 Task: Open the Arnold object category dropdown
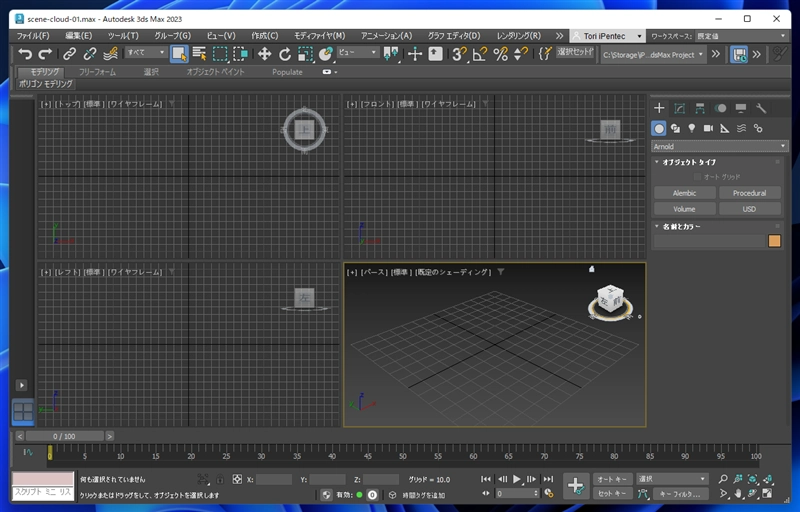[720, 146]
